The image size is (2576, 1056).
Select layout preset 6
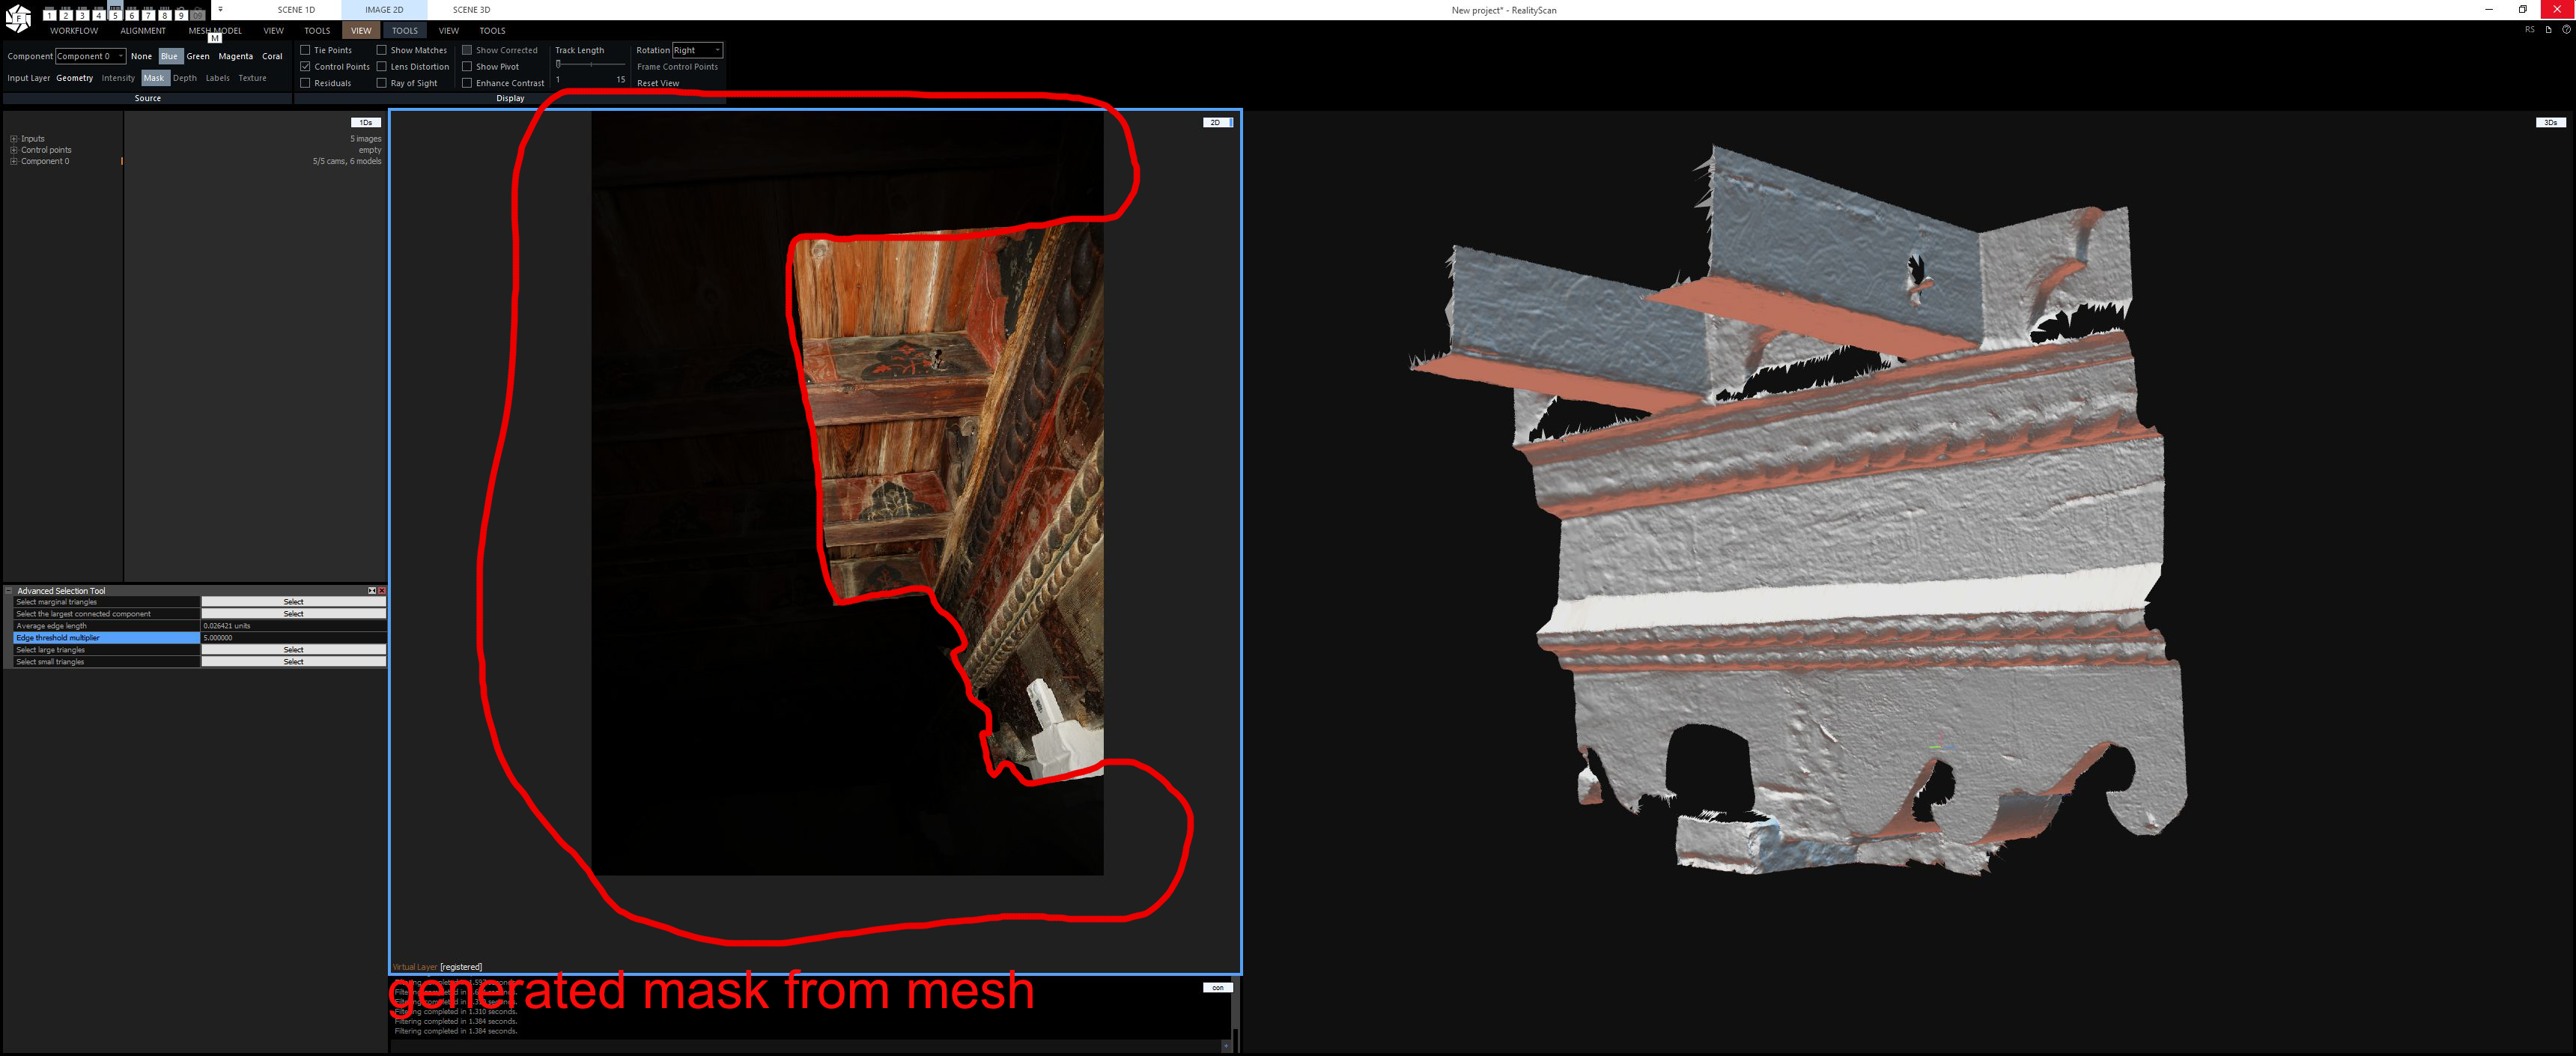[x=132, y=14]
